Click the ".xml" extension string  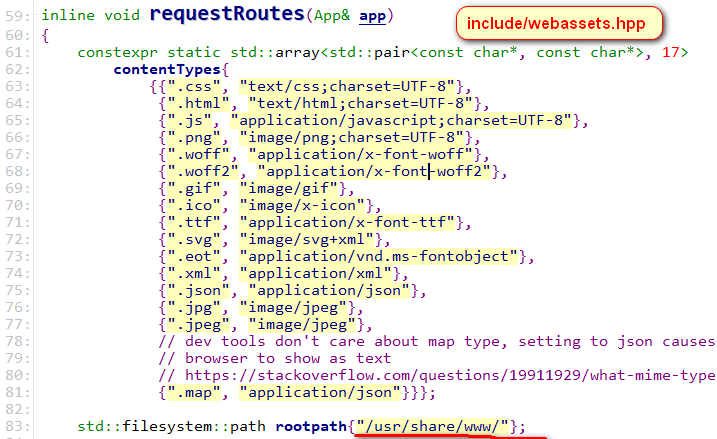tap(194, 273)
